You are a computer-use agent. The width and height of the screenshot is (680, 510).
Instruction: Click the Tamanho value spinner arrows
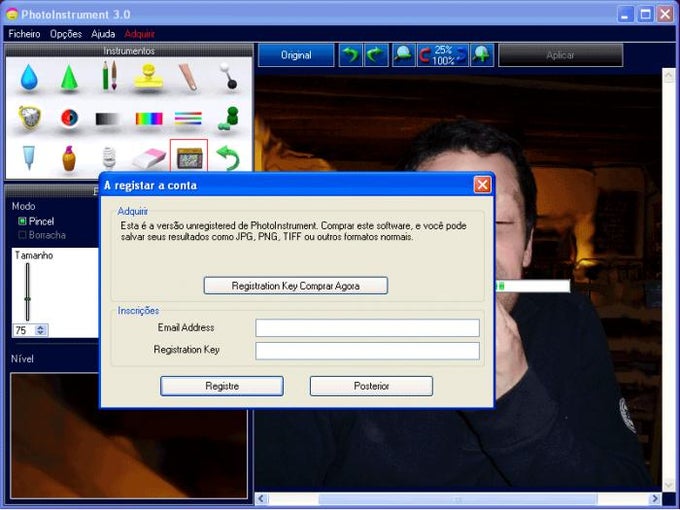(41, 330)
